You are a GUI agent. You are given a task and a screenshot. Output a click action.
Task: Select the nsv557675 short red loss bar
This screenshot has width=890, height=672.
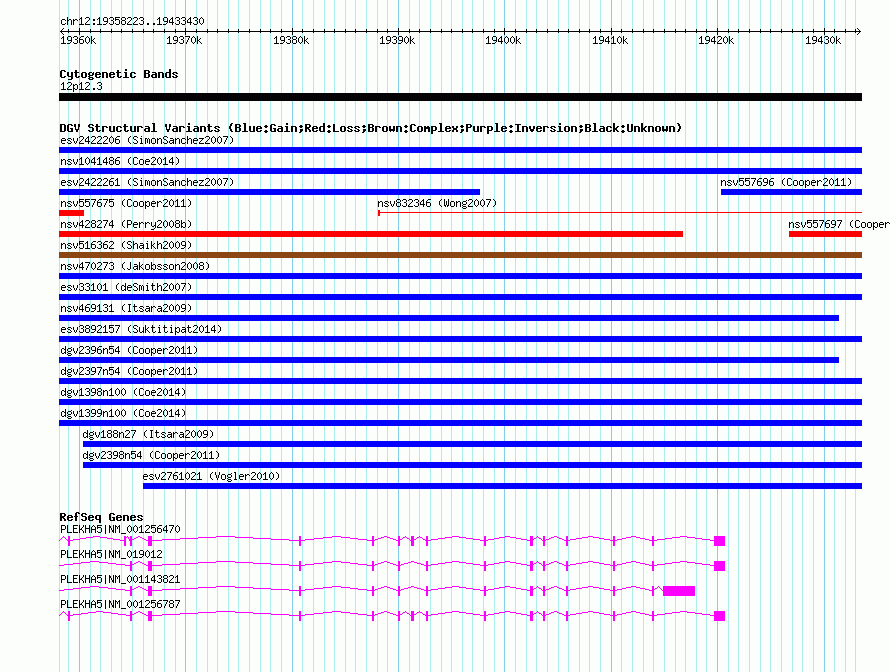(72, 213)
